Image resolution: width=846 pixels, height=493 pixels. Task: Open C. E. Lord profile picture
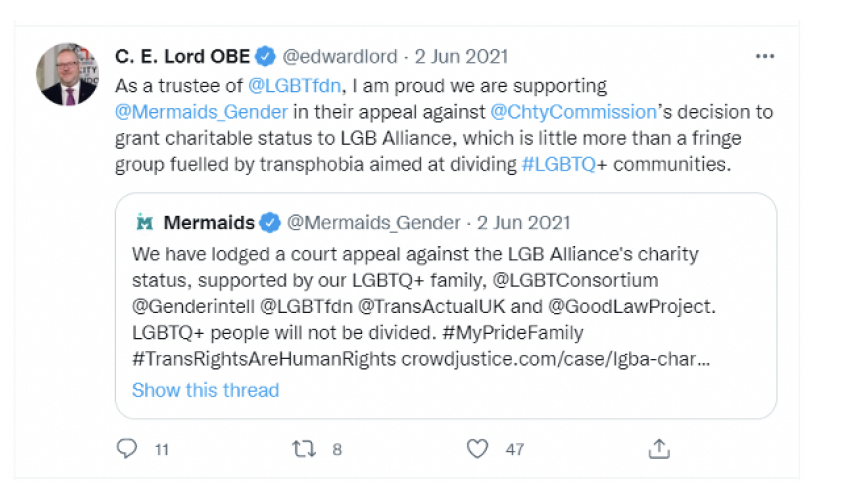pyautogui.click(x=68, y=75)
